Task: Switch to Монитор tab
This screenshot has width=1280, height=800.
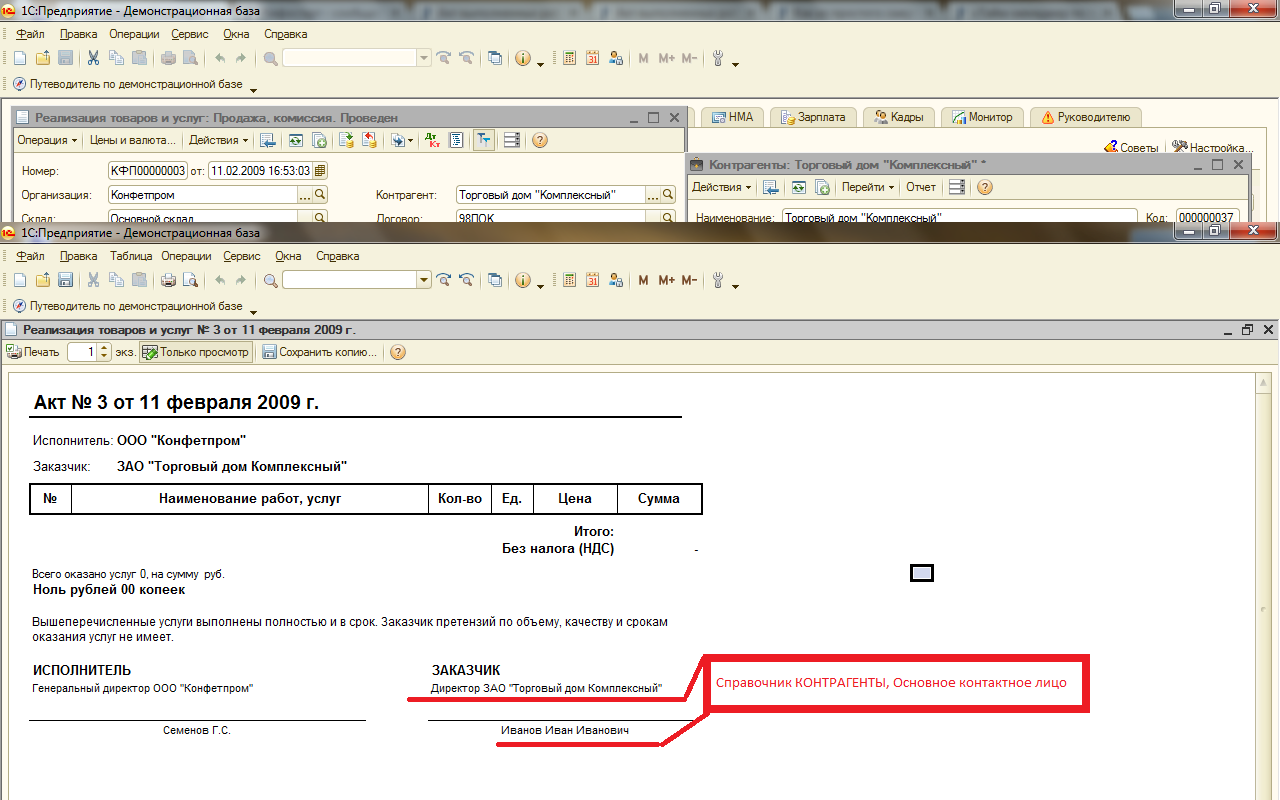Action: click(x=982, y=117)
